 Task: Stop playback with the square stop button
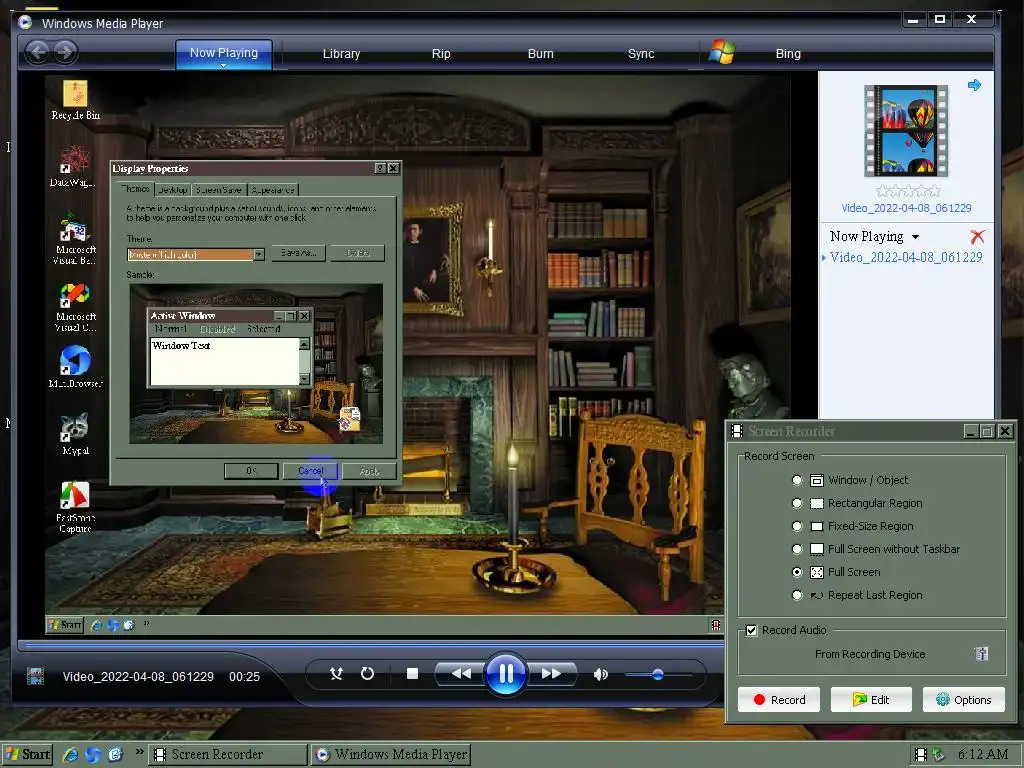pos(412,673)
